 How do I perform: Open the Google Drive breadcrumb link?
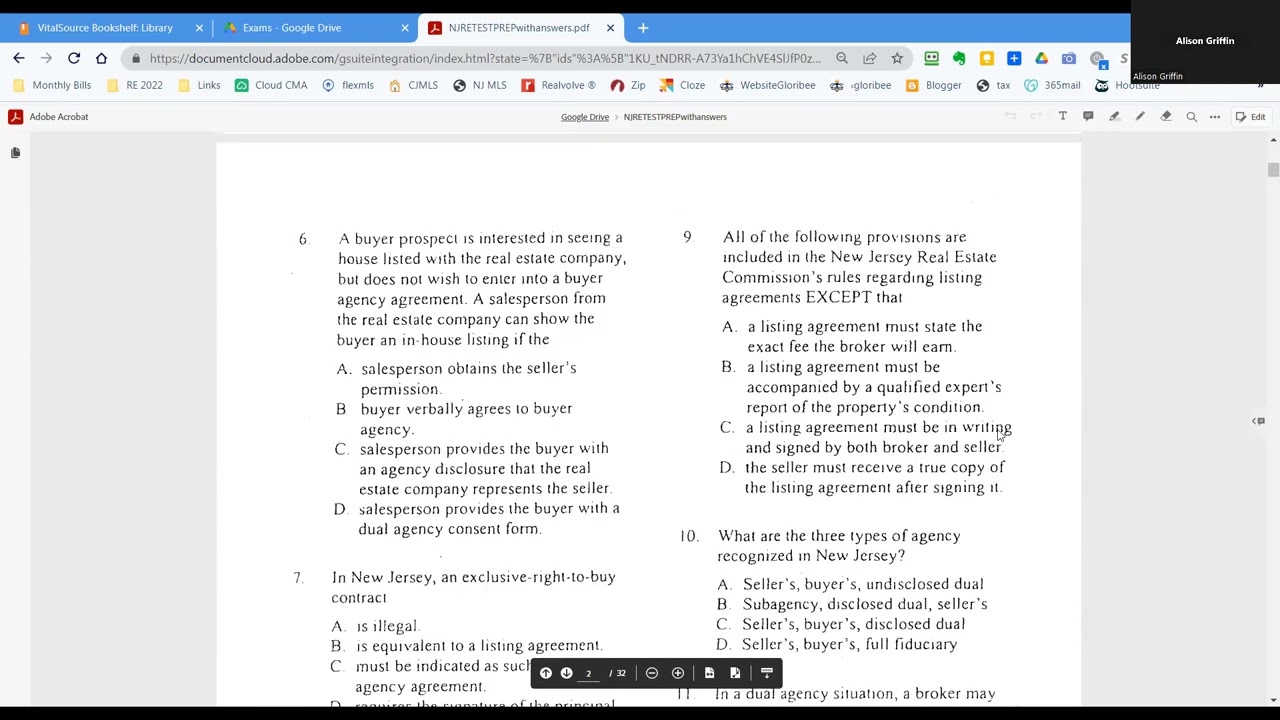coord(585,117)
